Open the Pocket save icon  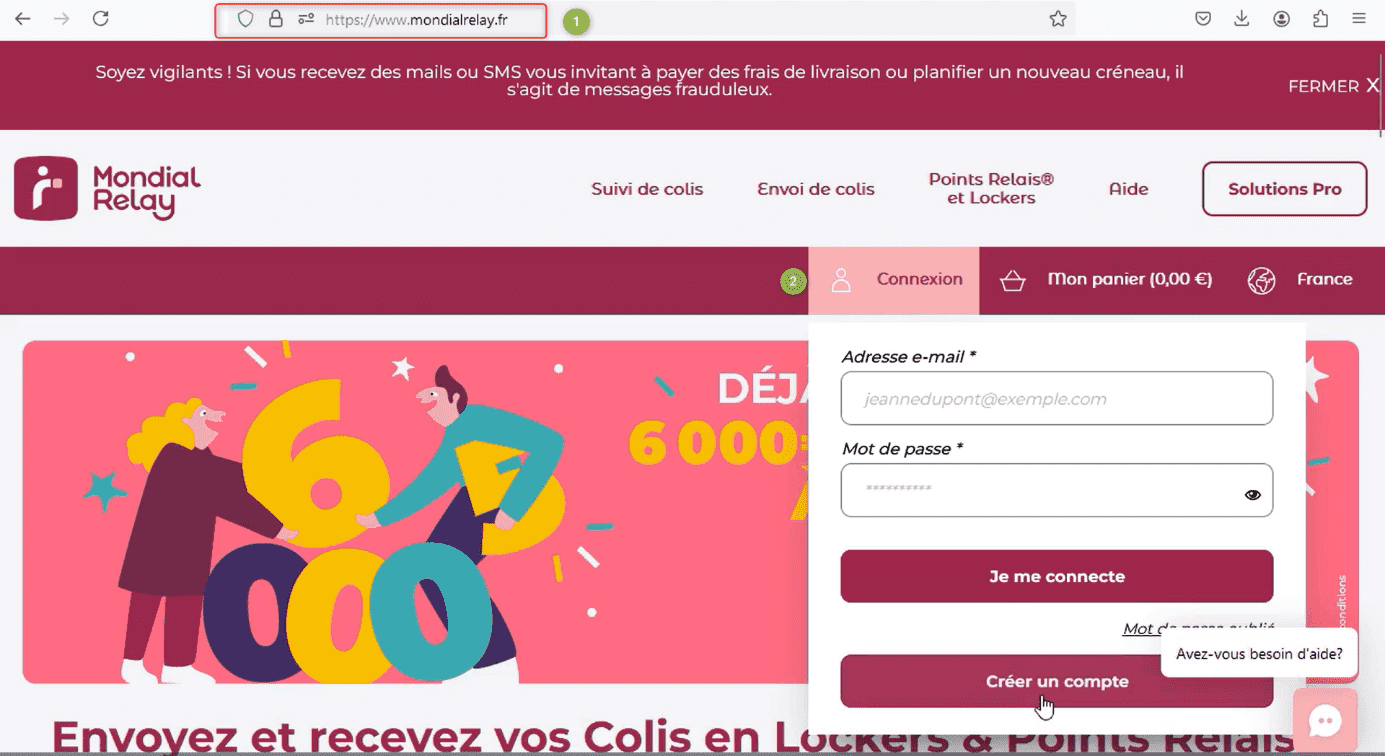(1204, 19)
